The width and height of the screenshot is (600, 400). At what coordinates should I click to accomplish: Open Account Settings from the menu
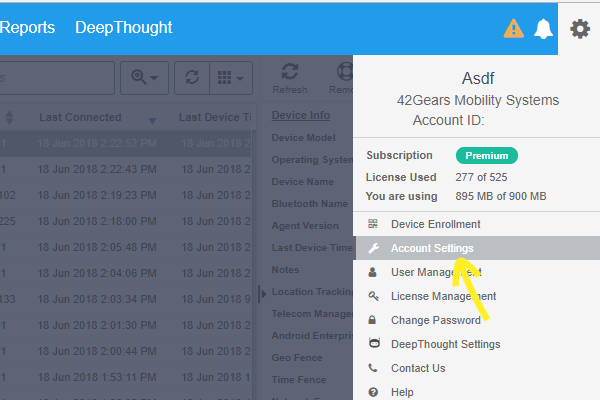click(x=476, y=248)
